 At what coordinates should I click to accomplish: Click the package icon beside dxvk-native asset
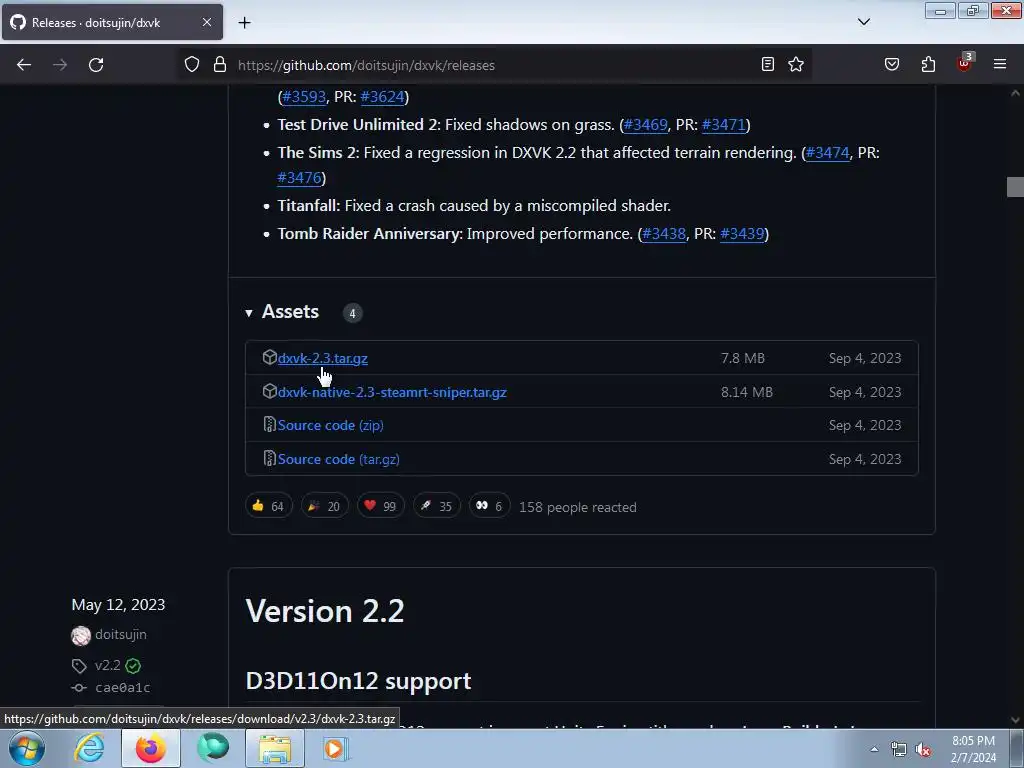270,391
